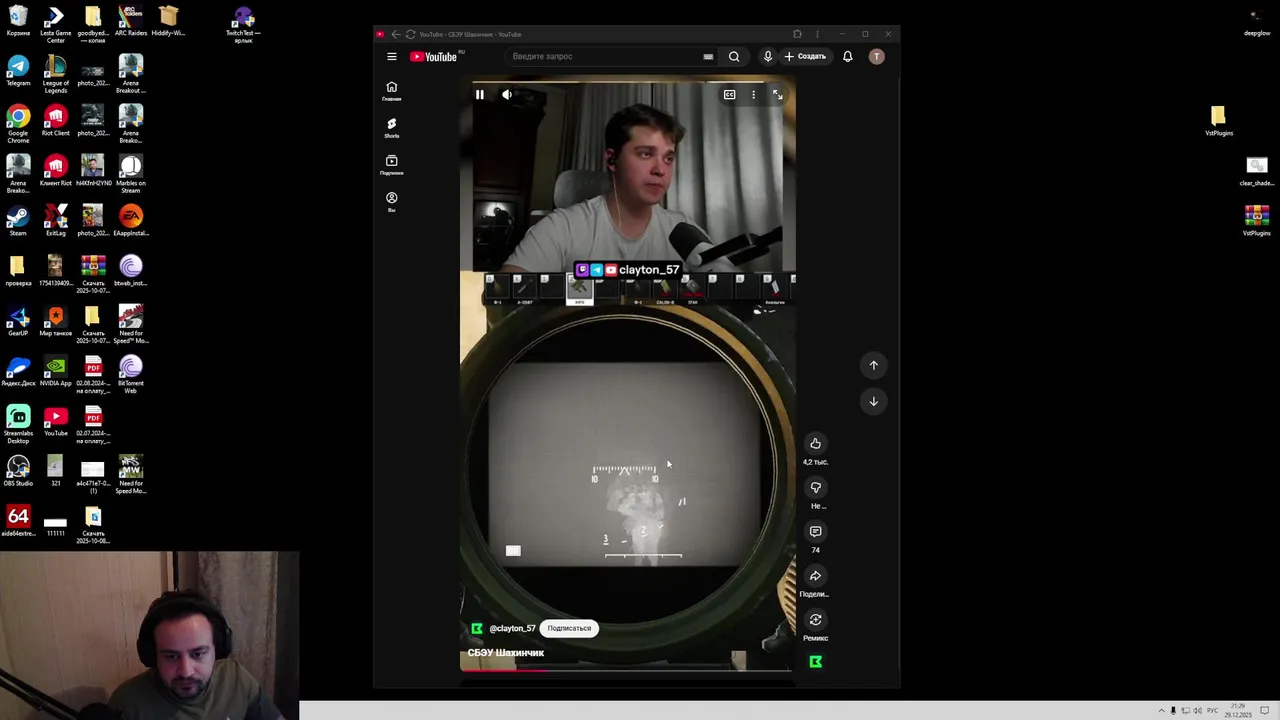Open the OBS Studio desktop shortcut
Viewport: 1280px width, 720px height.
18,470
